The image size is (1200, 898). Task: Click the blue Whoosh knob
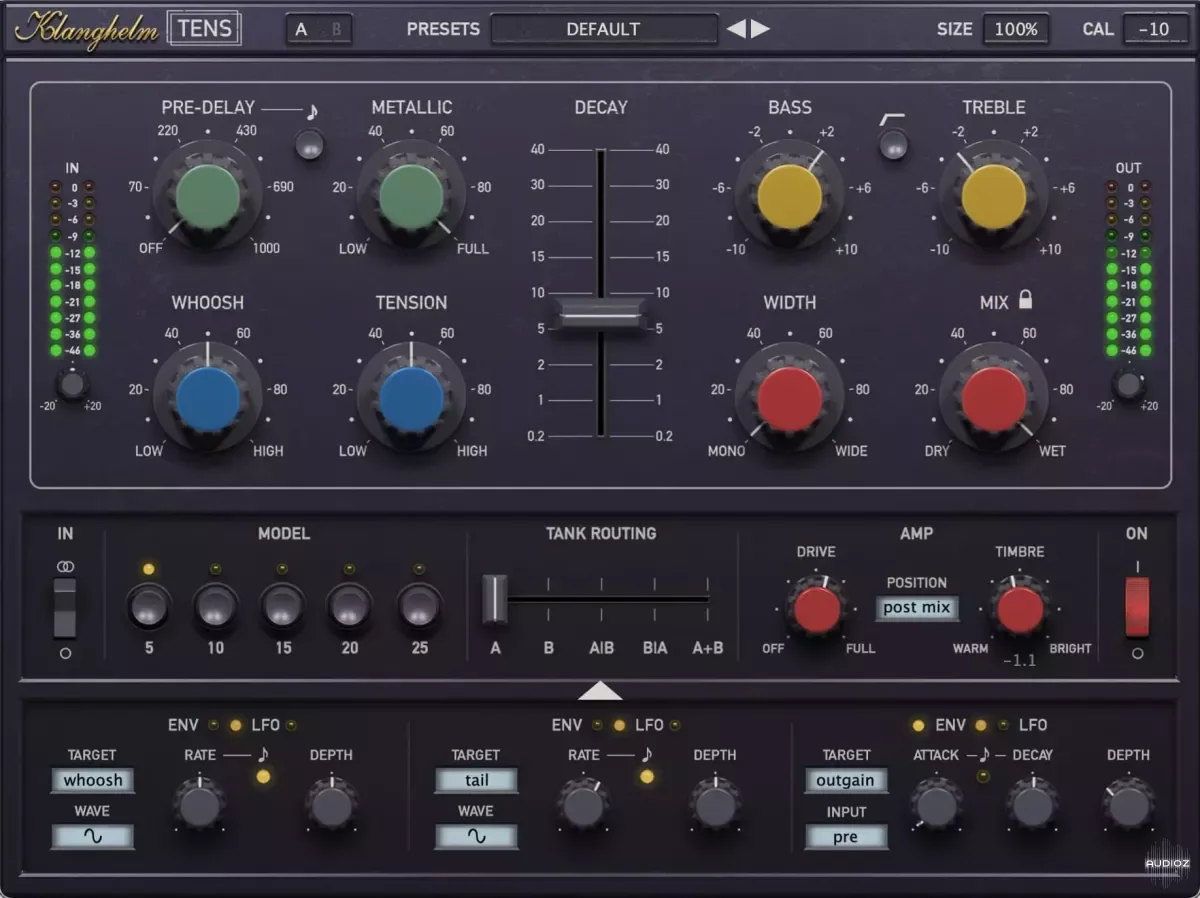click(208, 397)
